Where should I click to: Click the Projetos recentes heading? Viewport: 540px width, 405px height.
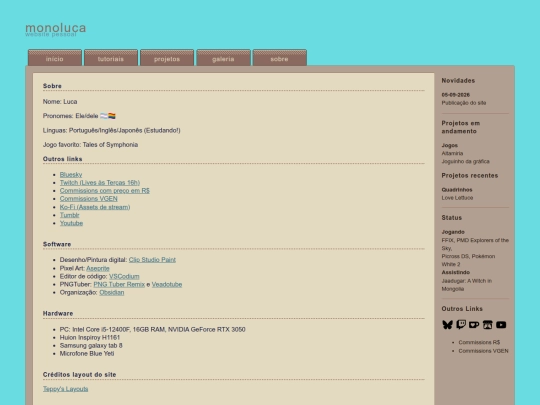click(470, 176)
